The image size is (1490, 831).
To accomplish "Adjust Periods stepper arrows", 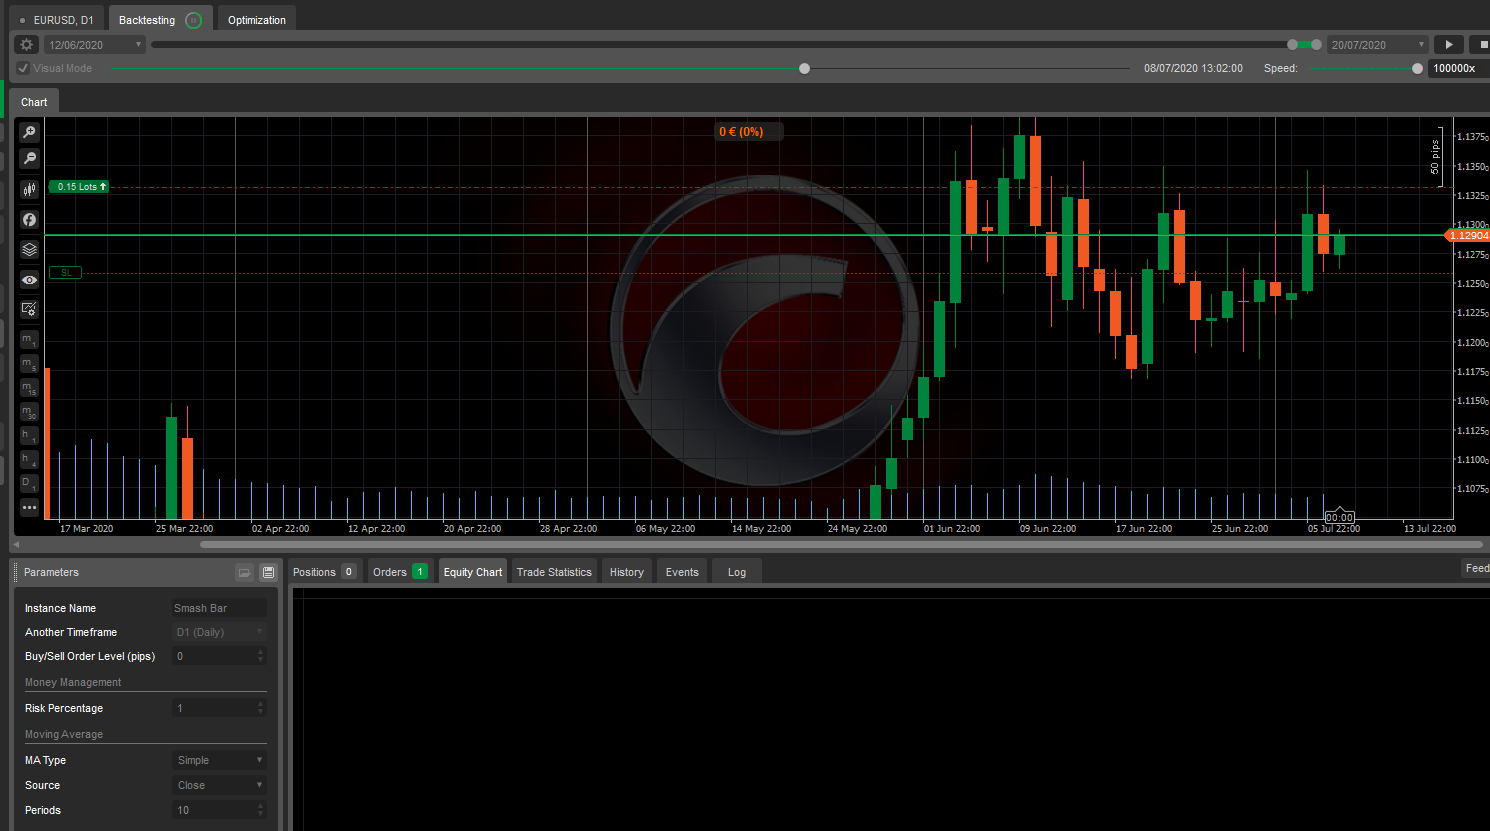I will pyautogui.click(x=261, y=810).
